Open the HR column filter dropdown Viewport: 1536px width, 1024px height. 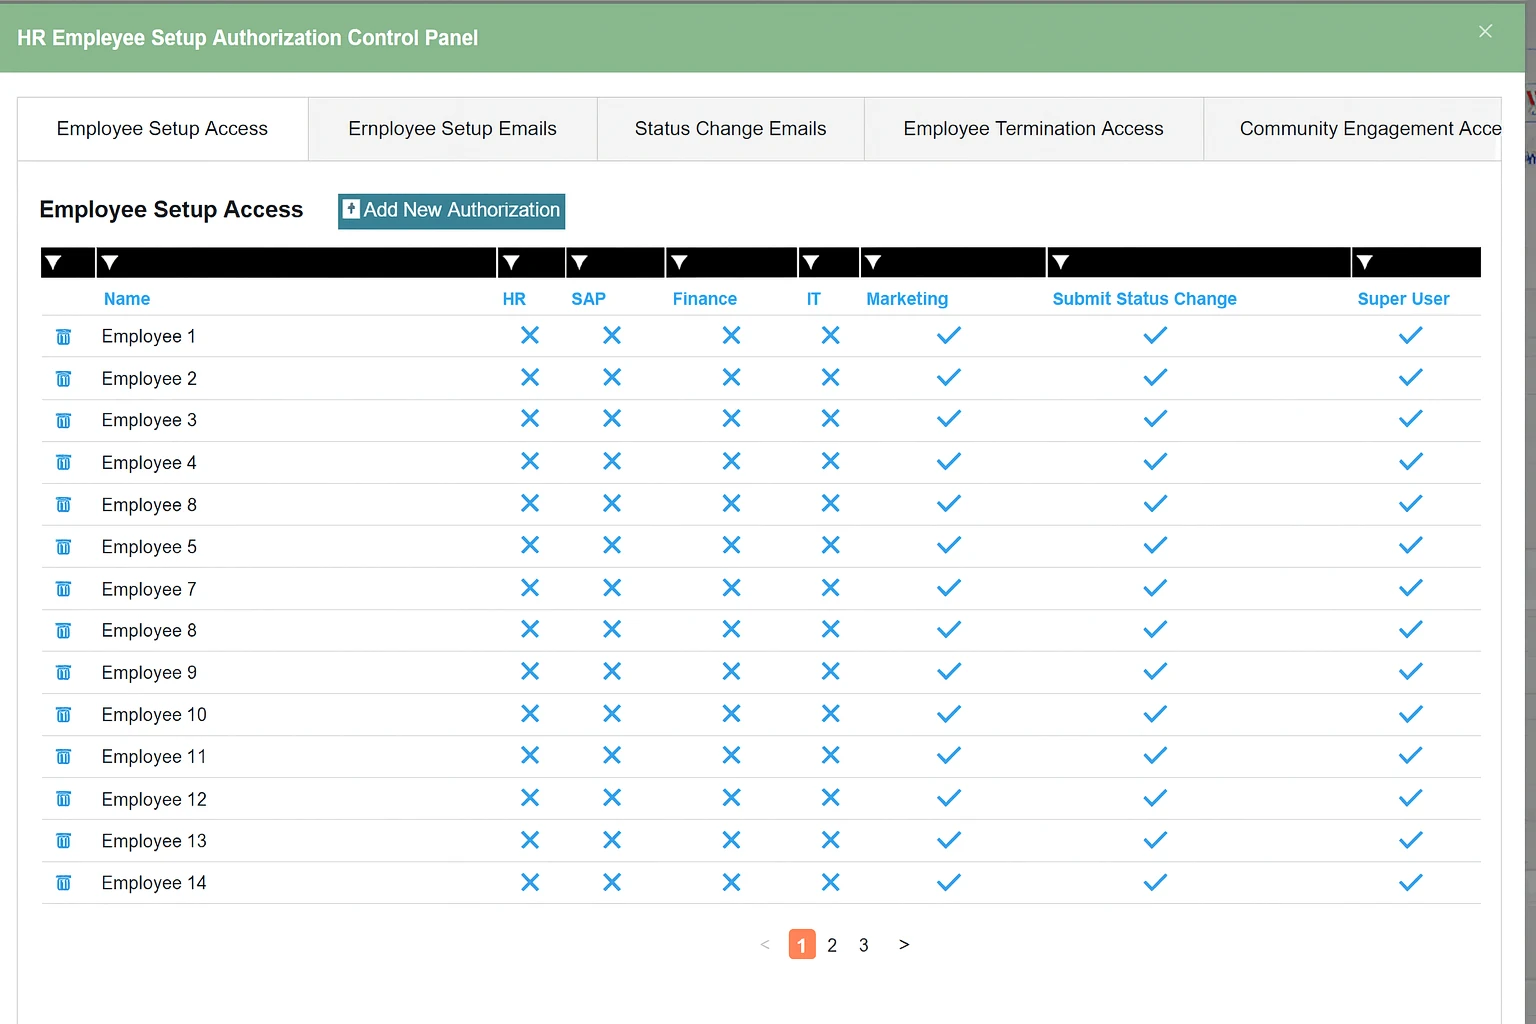[x=511, y=262]
